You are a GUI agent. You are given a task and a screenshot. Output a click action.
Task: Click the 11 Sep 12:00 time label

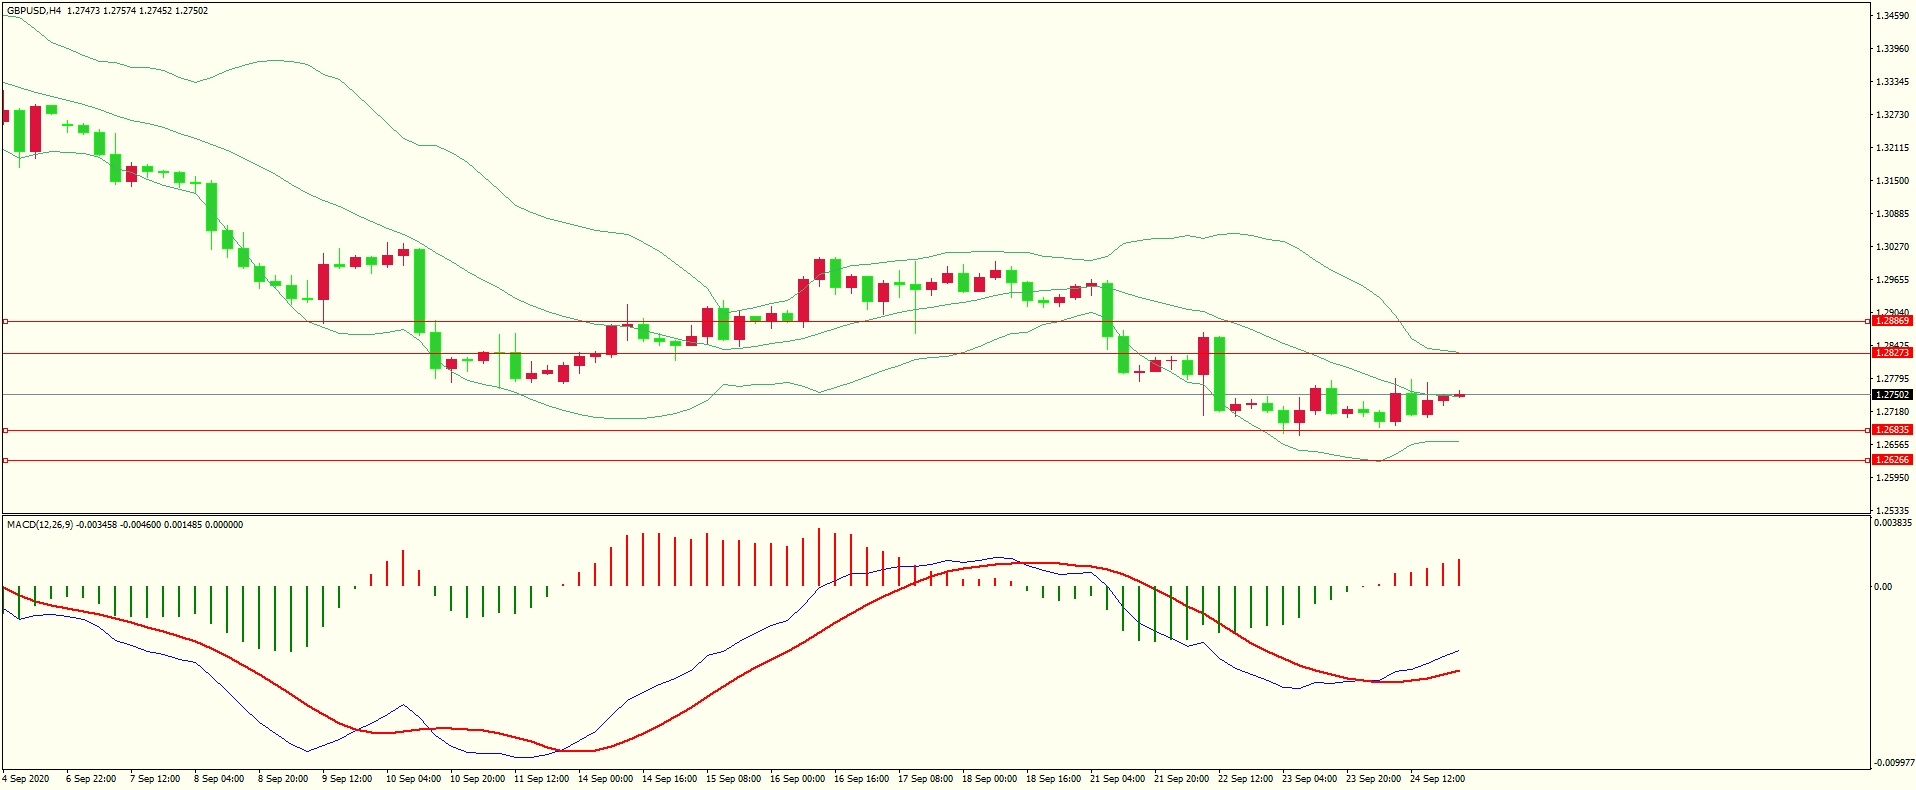[x=541, y=779]
